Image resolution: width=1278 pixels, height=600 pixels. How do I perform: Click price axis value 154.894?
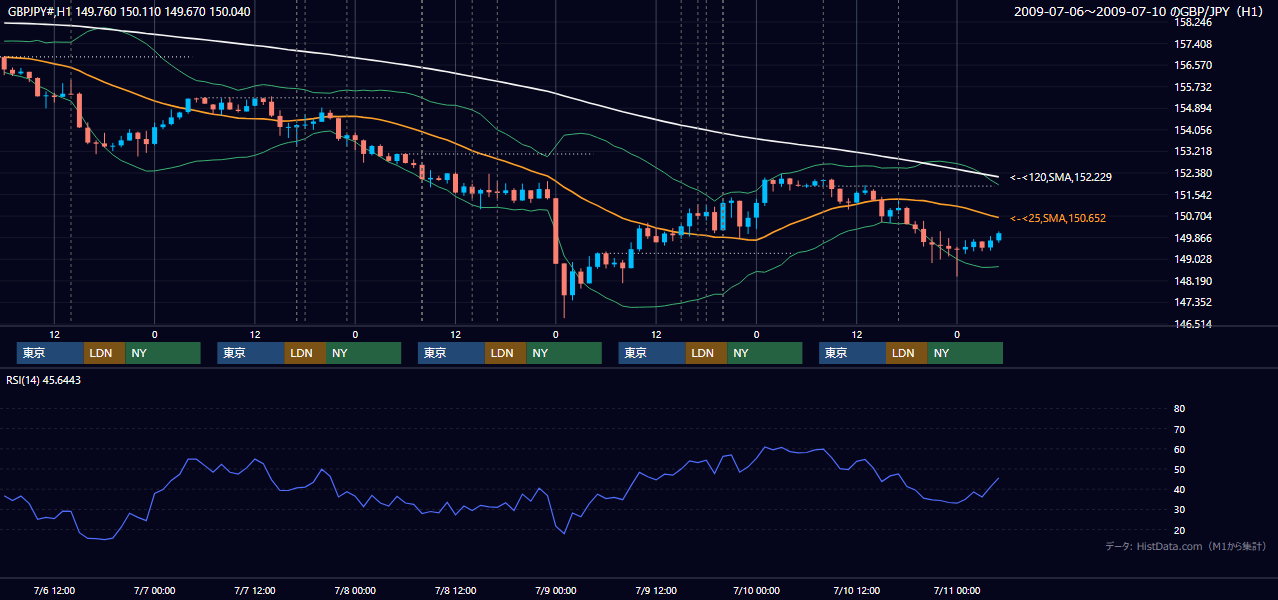point(1195,108)
